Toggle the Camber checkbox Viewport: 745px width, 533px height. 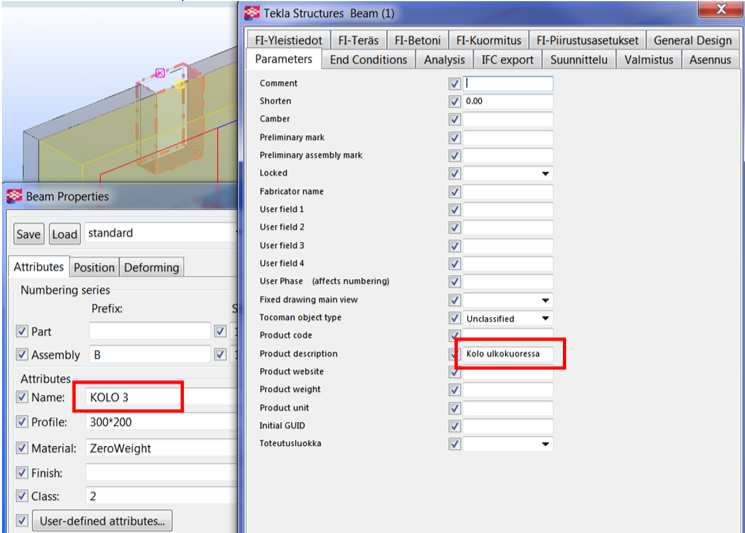click(455, 119)
